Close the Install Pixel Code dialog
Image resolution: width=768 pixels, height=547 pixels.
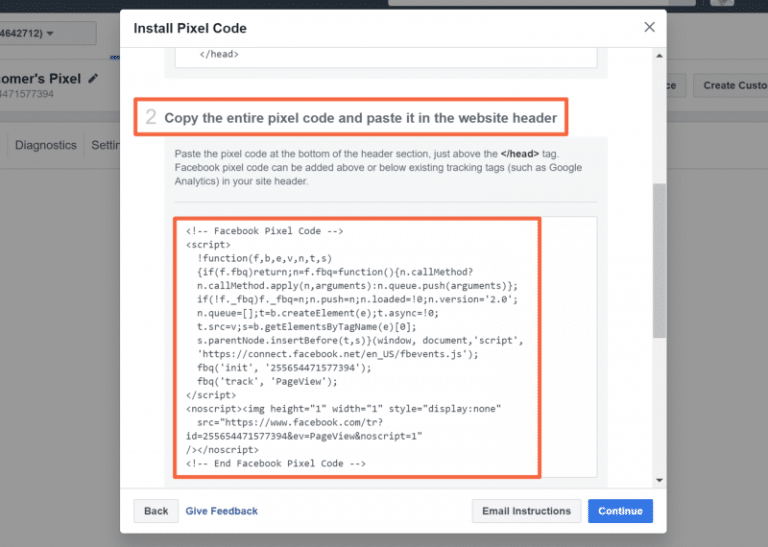(x=649, y=27)
